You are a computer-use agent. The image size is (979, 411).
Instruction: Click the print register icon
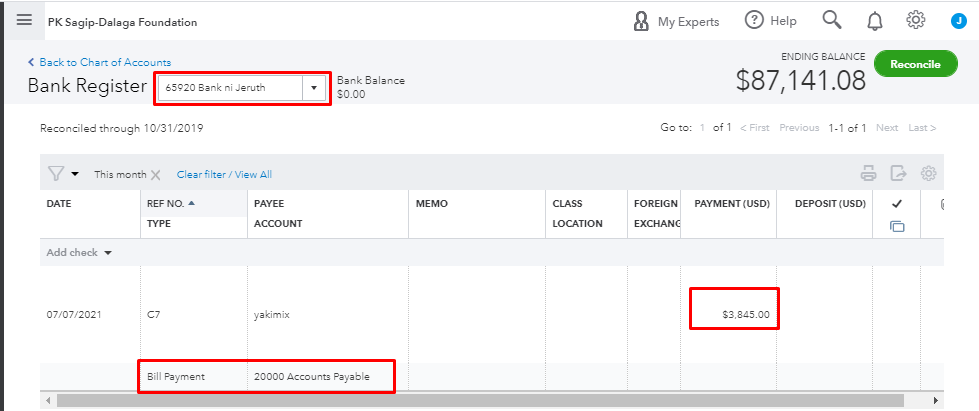[x=868, y=174]
